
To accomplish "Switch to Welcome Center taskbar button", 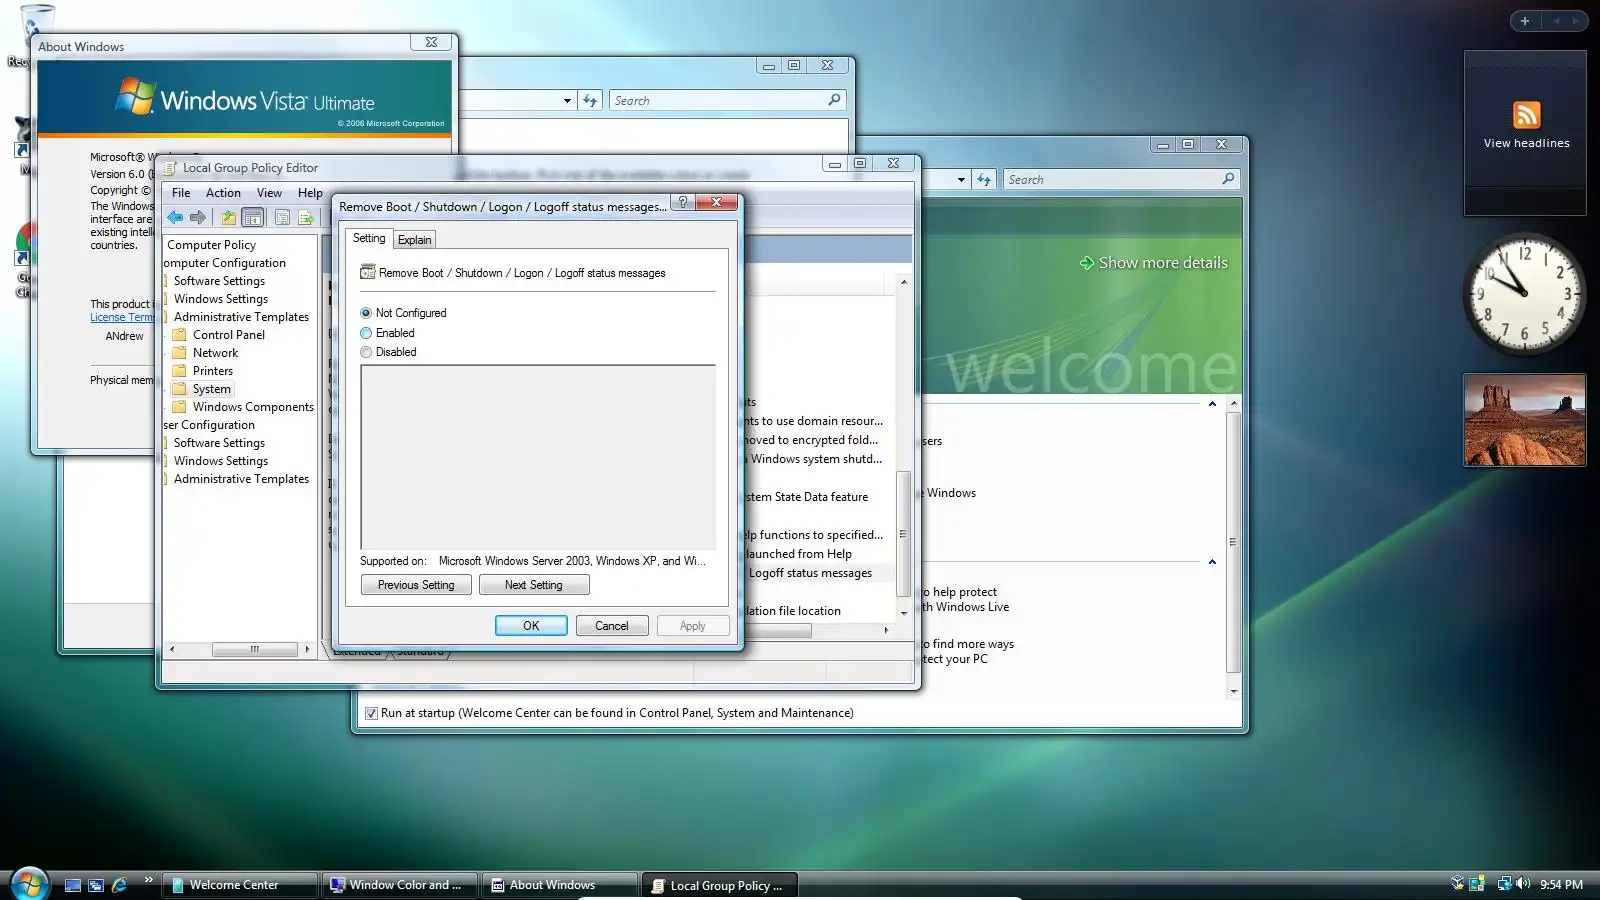I will tap(240, 885).
